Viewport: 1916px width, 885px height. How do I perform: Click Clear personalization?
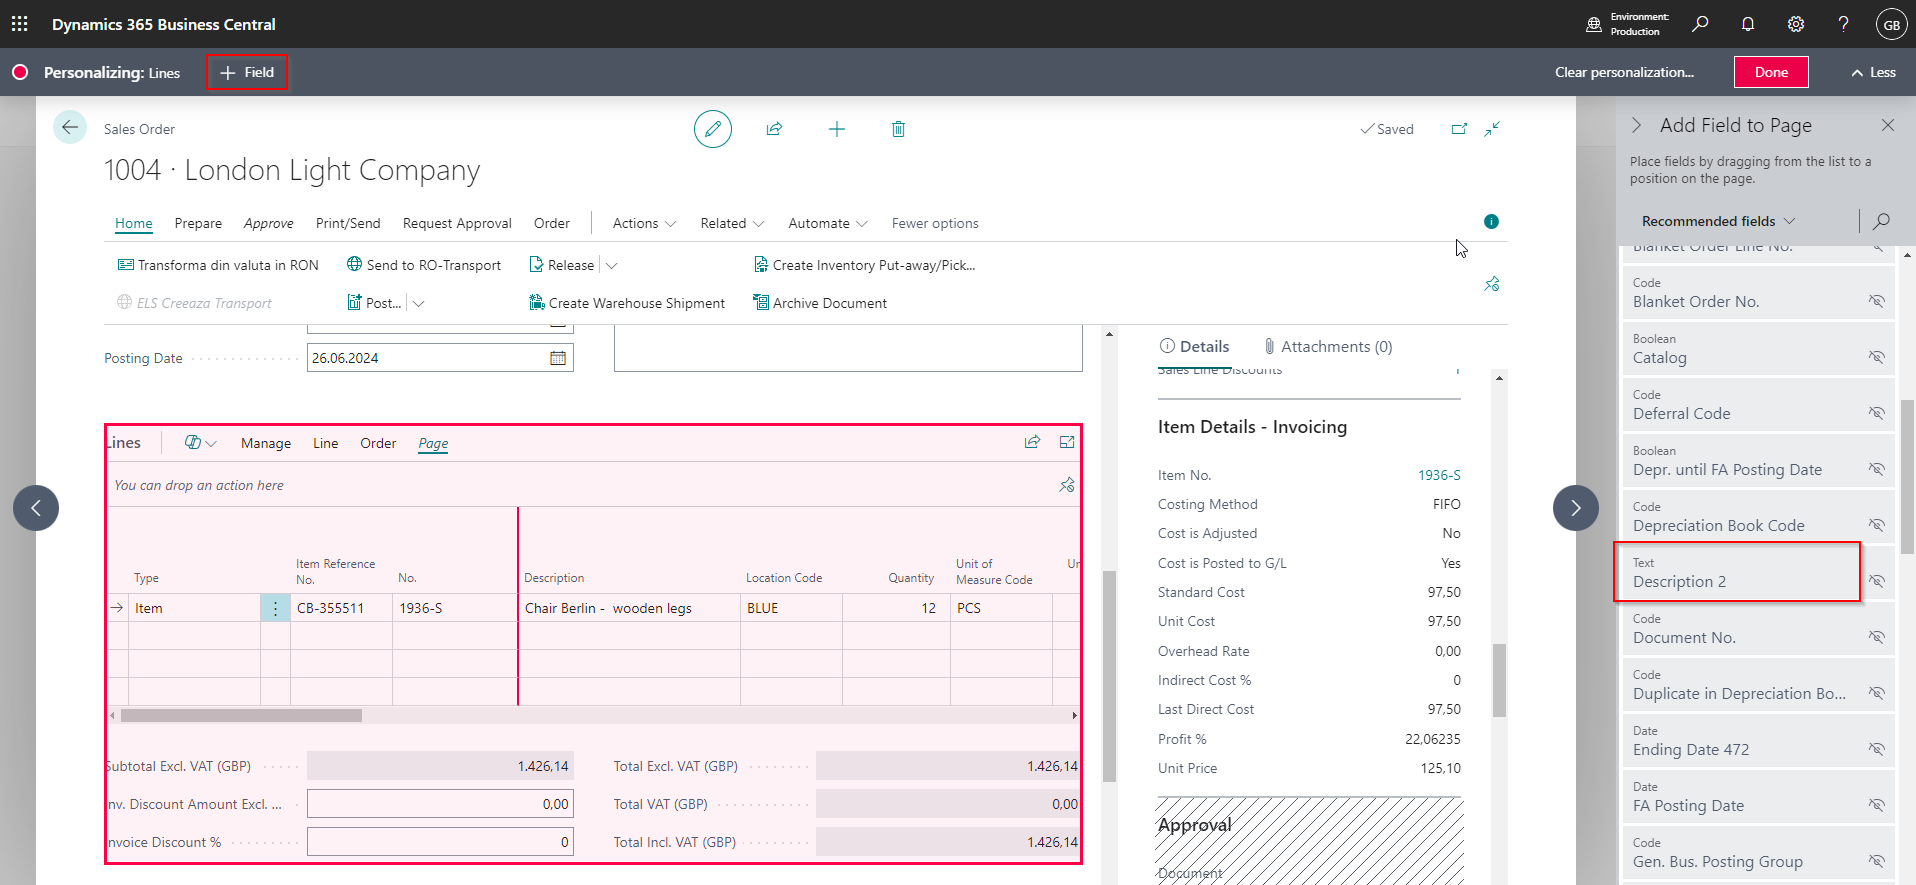[x=1624, y=72]
